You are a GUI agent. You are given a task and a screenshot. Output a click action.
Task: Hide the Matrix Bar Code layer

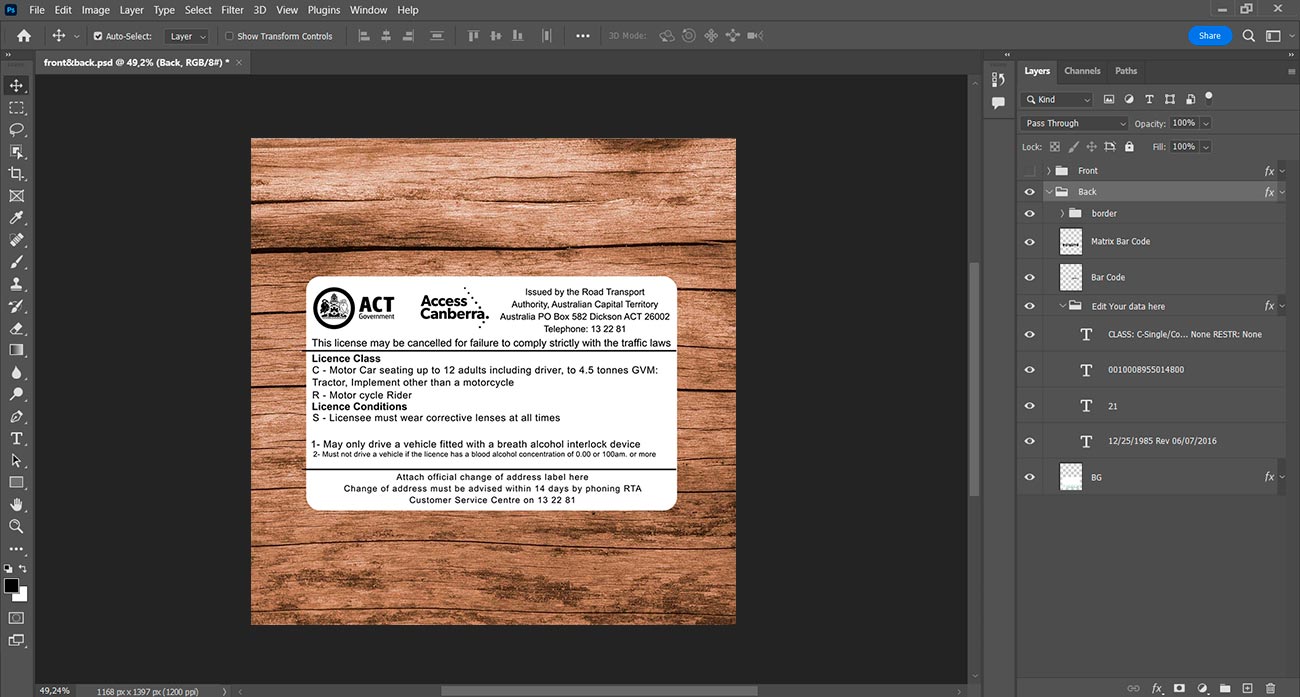(1029, 241)
